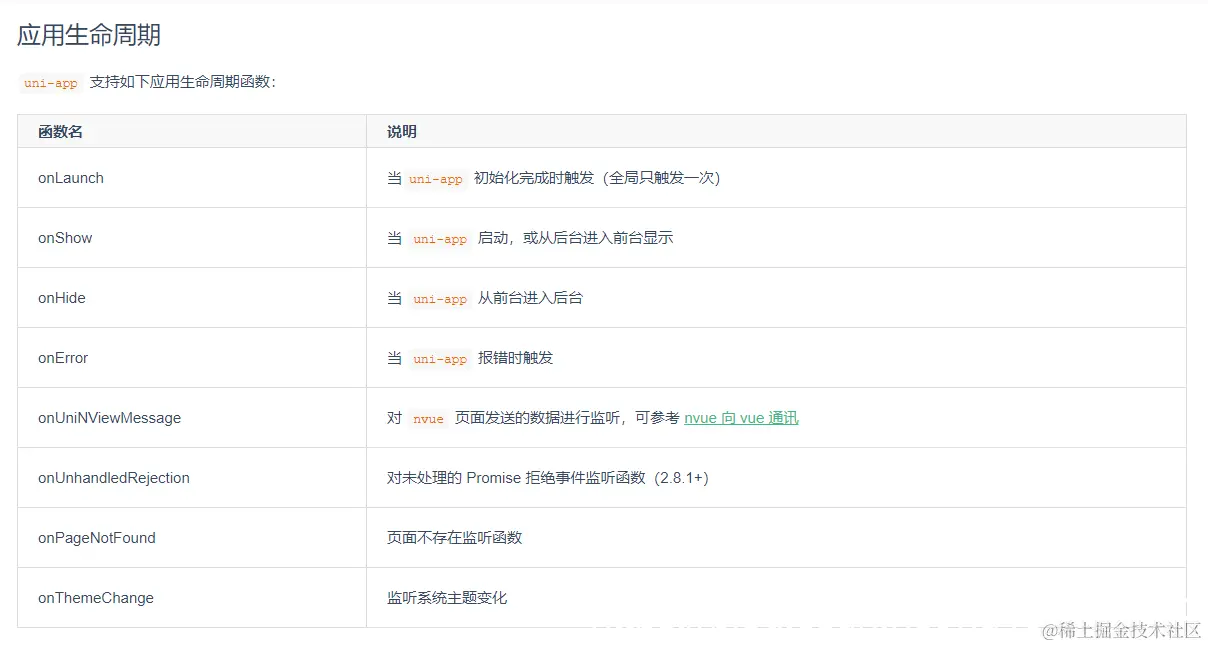Click the onShow function name

64,237
